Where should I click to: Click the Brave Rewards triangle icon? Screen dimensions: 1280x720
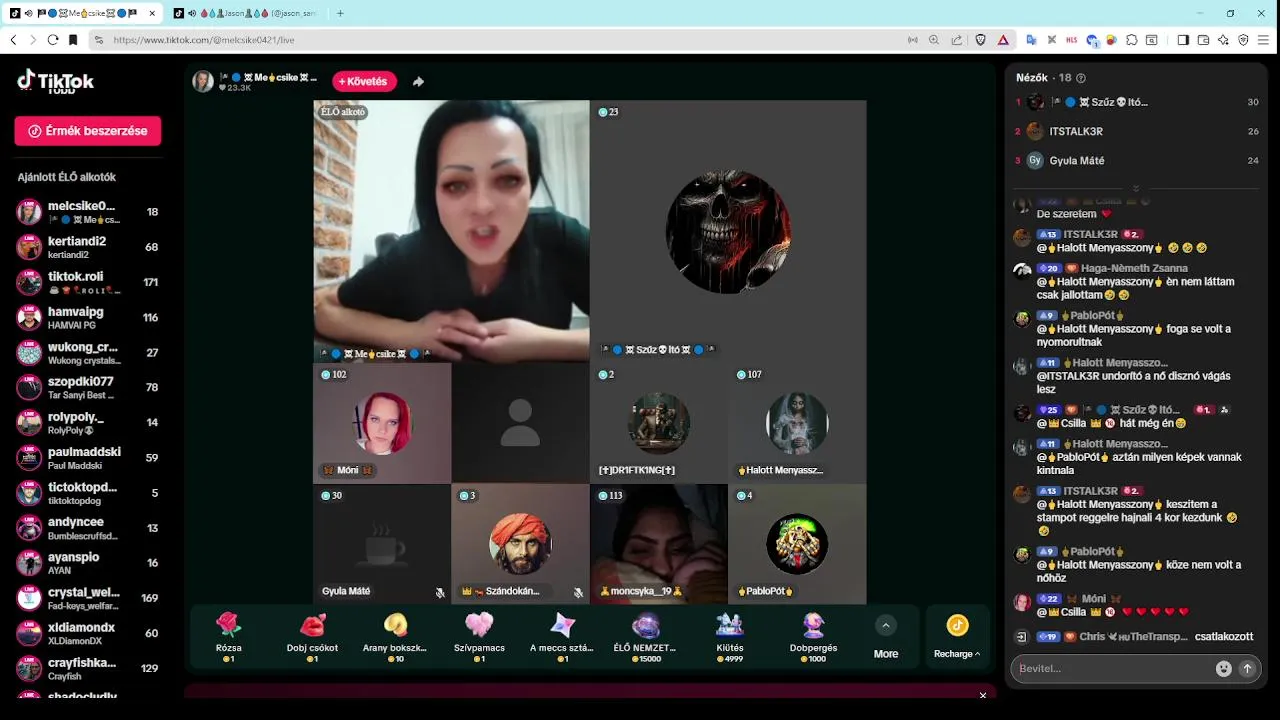click(1003, 40)
